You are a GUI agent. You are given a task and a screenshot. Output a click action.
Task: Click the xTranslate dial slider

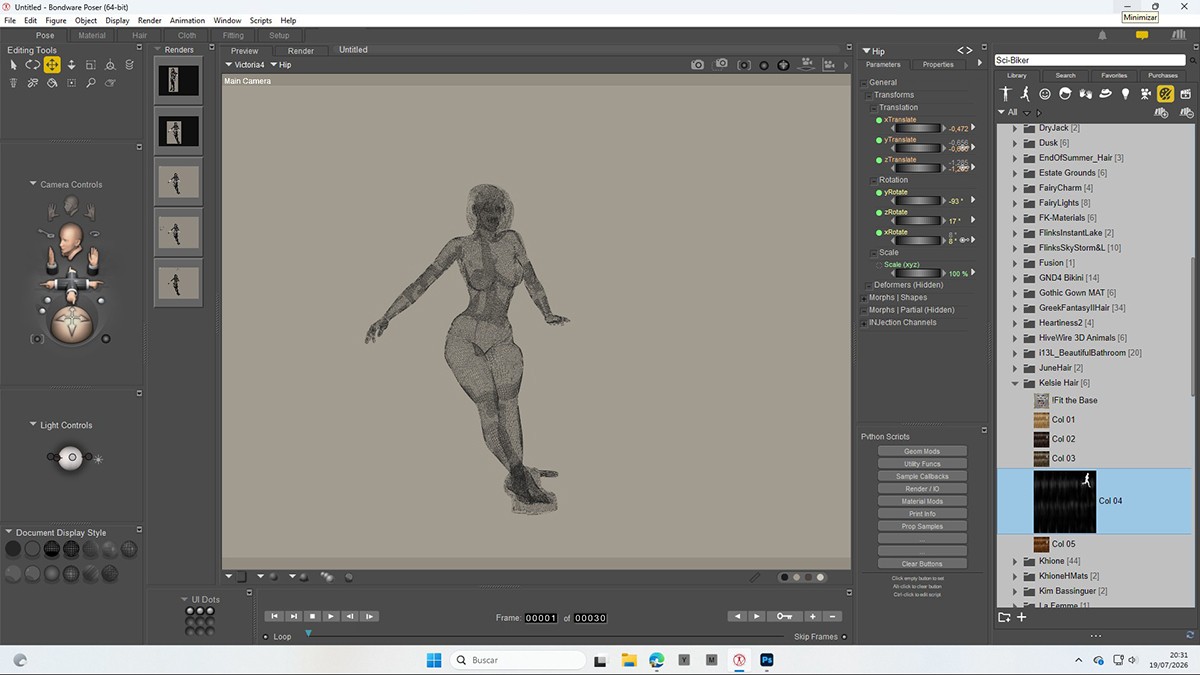click(916, 128)
